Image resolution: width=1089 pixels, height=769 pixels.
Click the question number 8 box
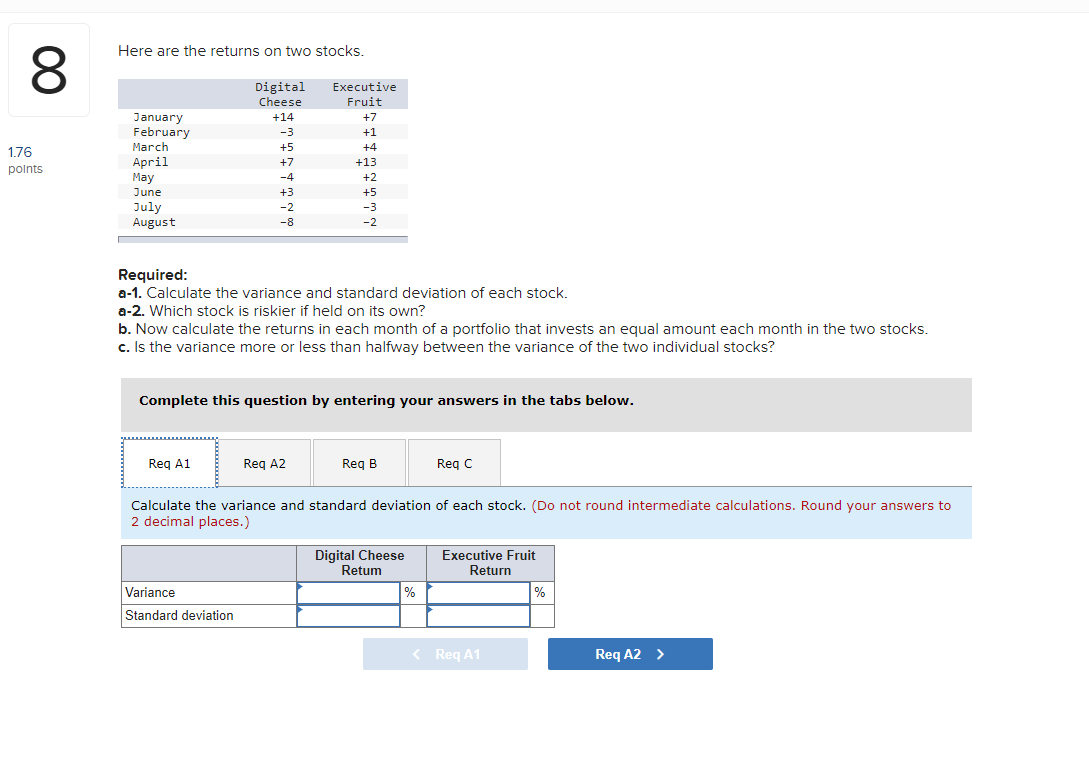tap(49, 68)
